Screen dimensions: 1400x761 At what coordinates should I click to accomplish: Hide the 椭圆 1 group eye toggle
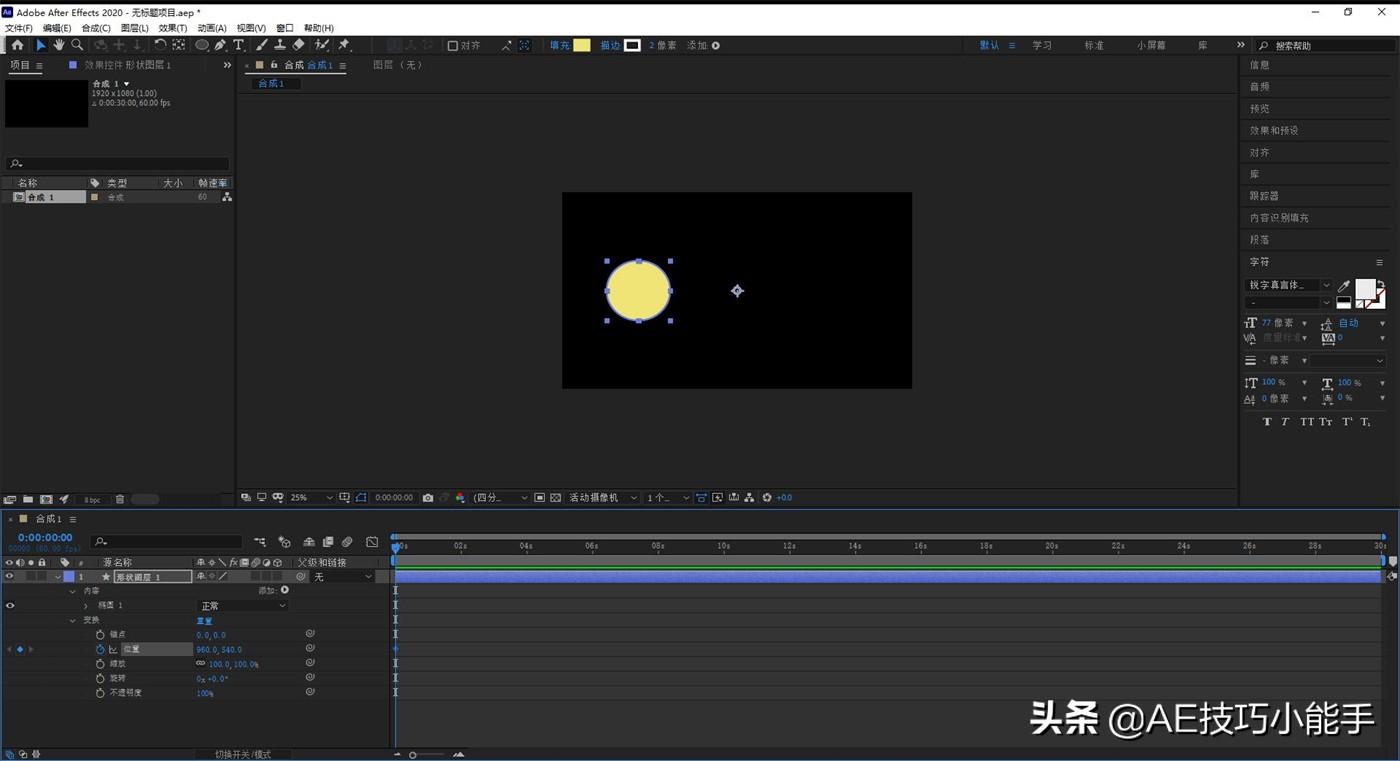pyautogui.click(x=10, y=605)
